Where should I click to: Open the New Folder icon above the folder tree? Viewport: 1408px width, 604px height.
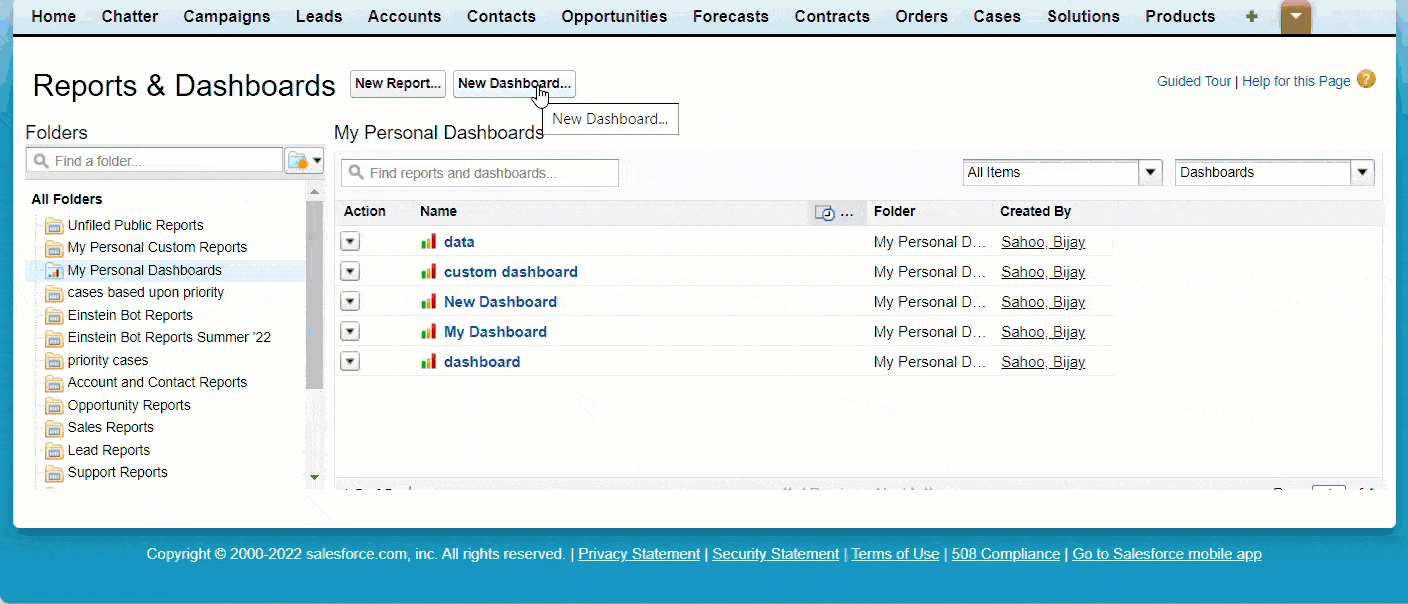pyautogui.click(x=298, y=160)
